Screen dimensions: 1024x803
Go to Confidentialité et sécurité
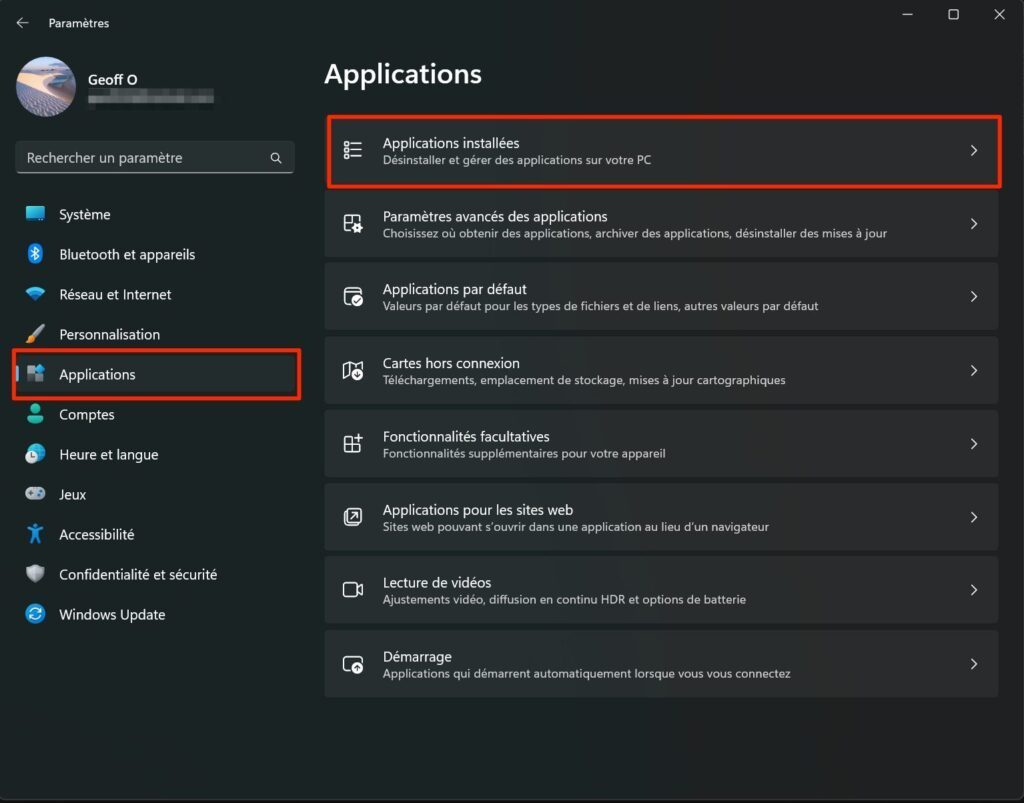(155, 575)
